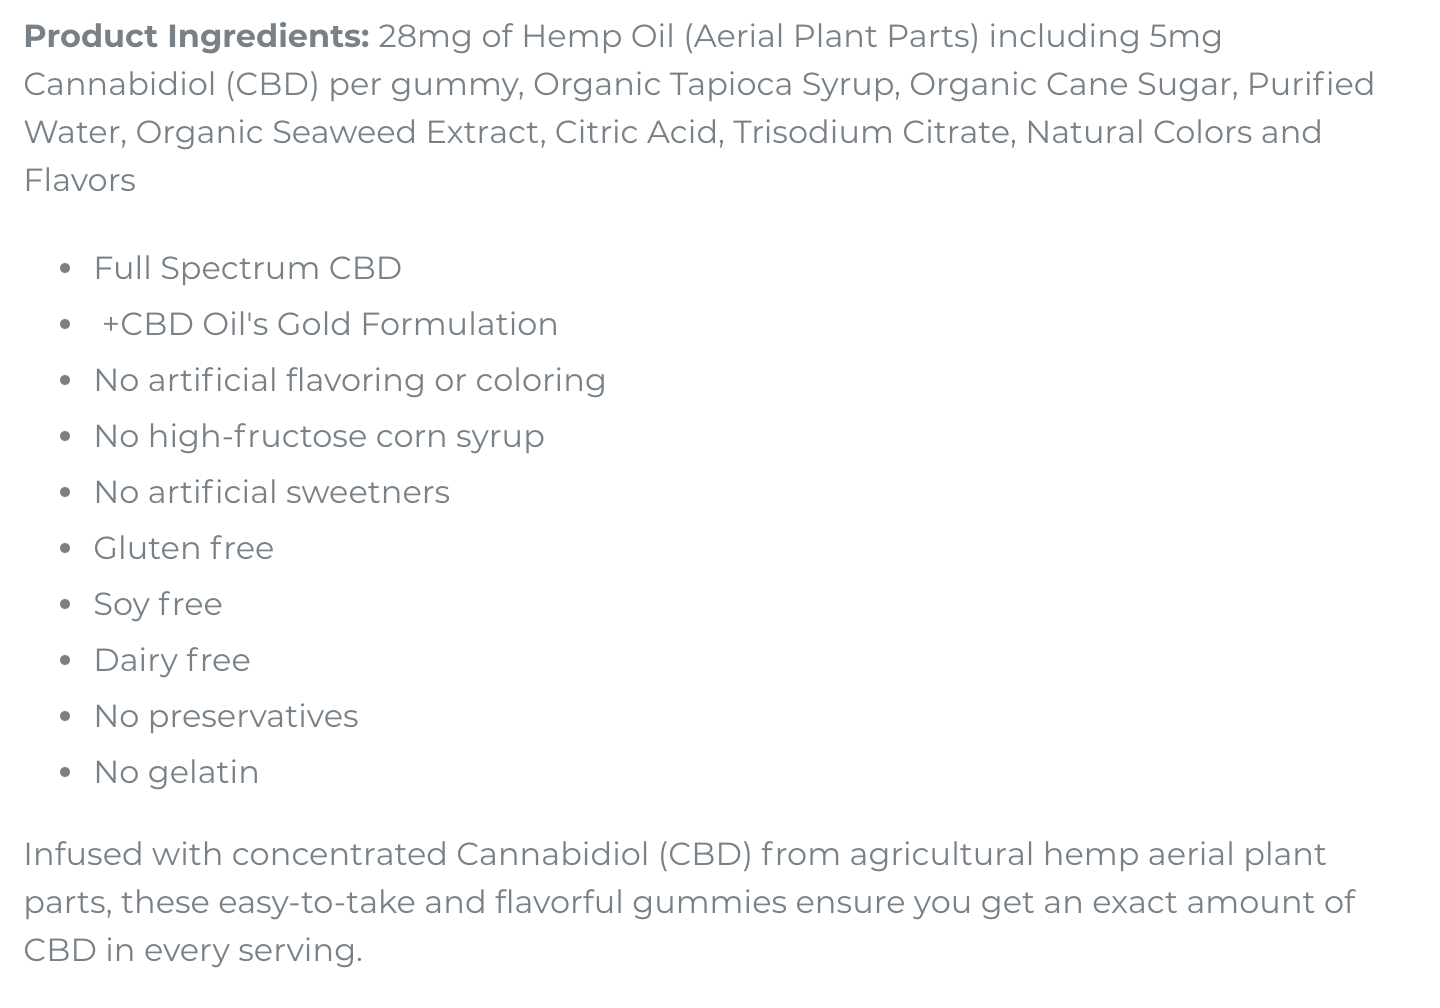Click the 'Product Ingredients:' bold heading

tap(196, 37)
